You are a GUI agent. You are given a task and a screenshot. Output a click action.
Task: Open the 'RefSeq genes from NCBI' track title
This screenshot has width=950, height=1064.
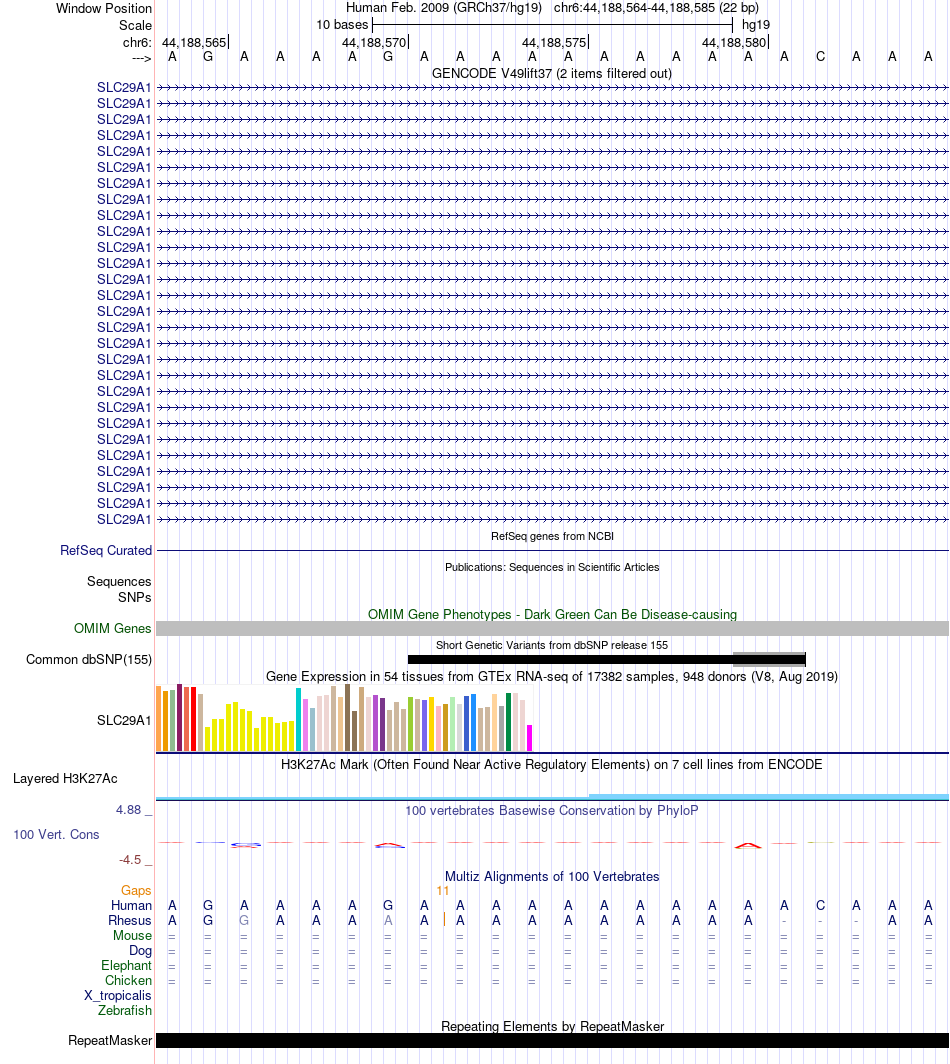(552, 536)
